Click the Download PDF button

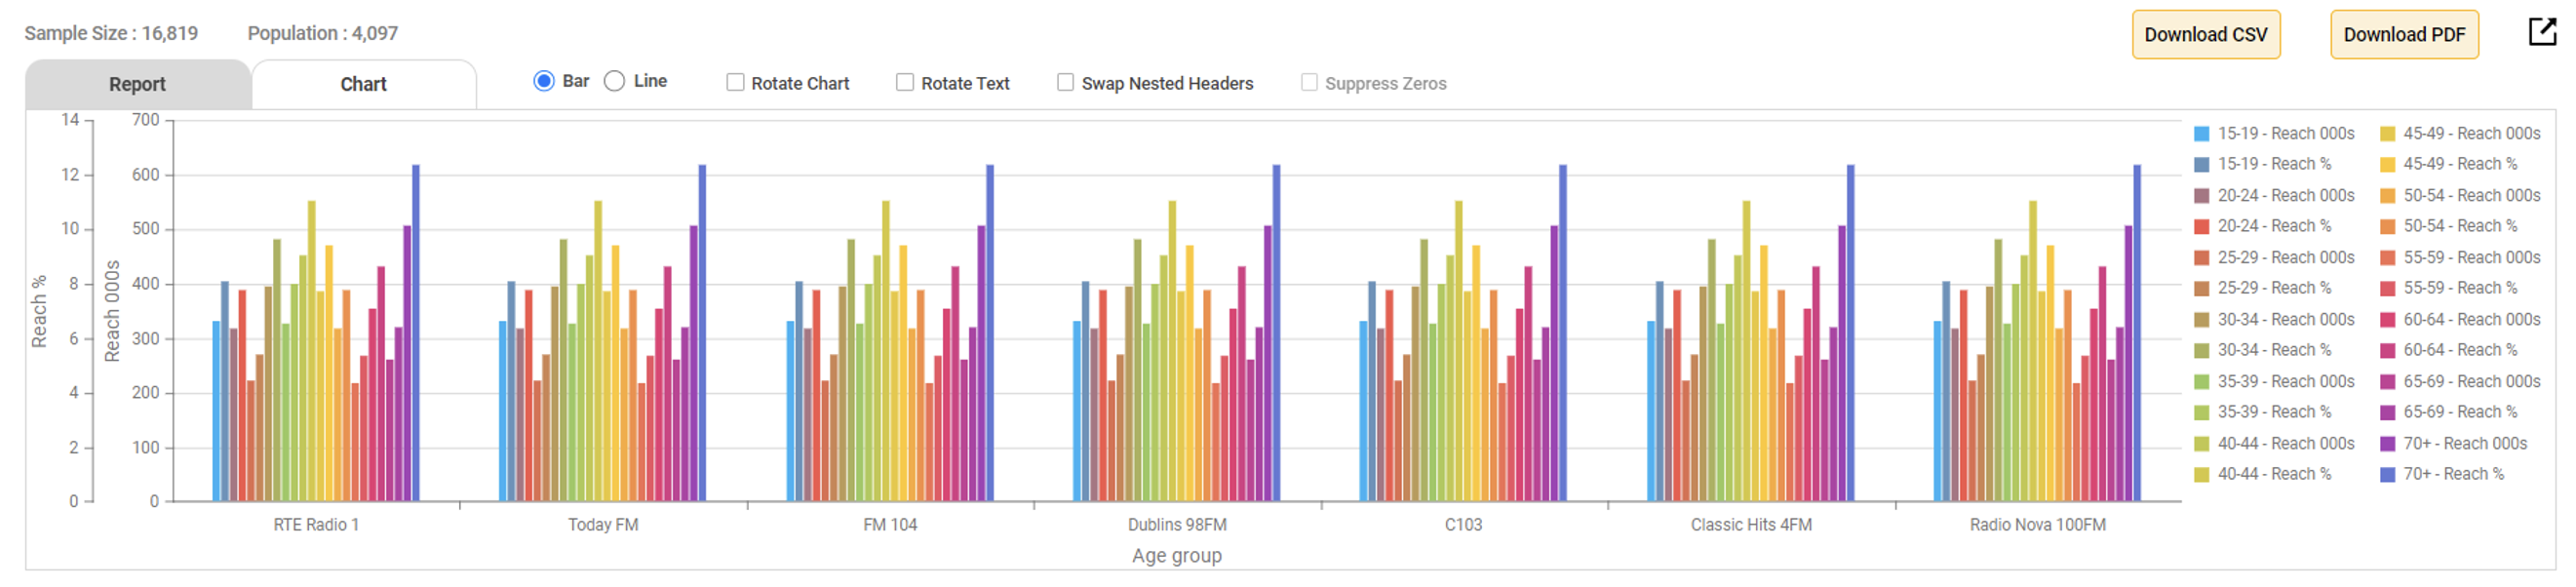click(2404, 34)
